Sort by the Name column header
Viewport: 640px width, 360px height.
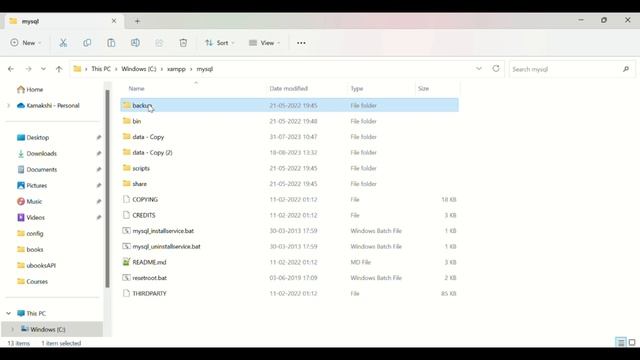click(x=136, y=89)
